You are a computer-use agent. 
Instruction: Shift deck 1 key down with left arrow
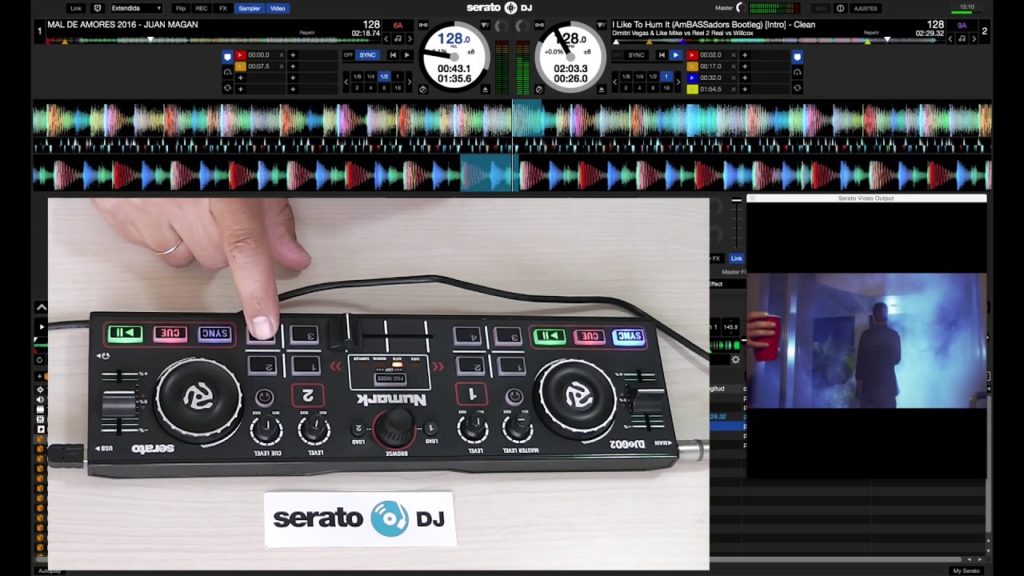tap(386, 39)
